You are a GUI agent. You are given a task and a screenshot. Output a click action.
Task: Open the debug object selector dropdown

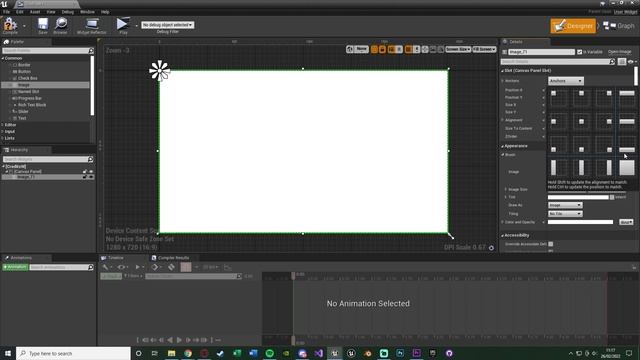(167, 25)
